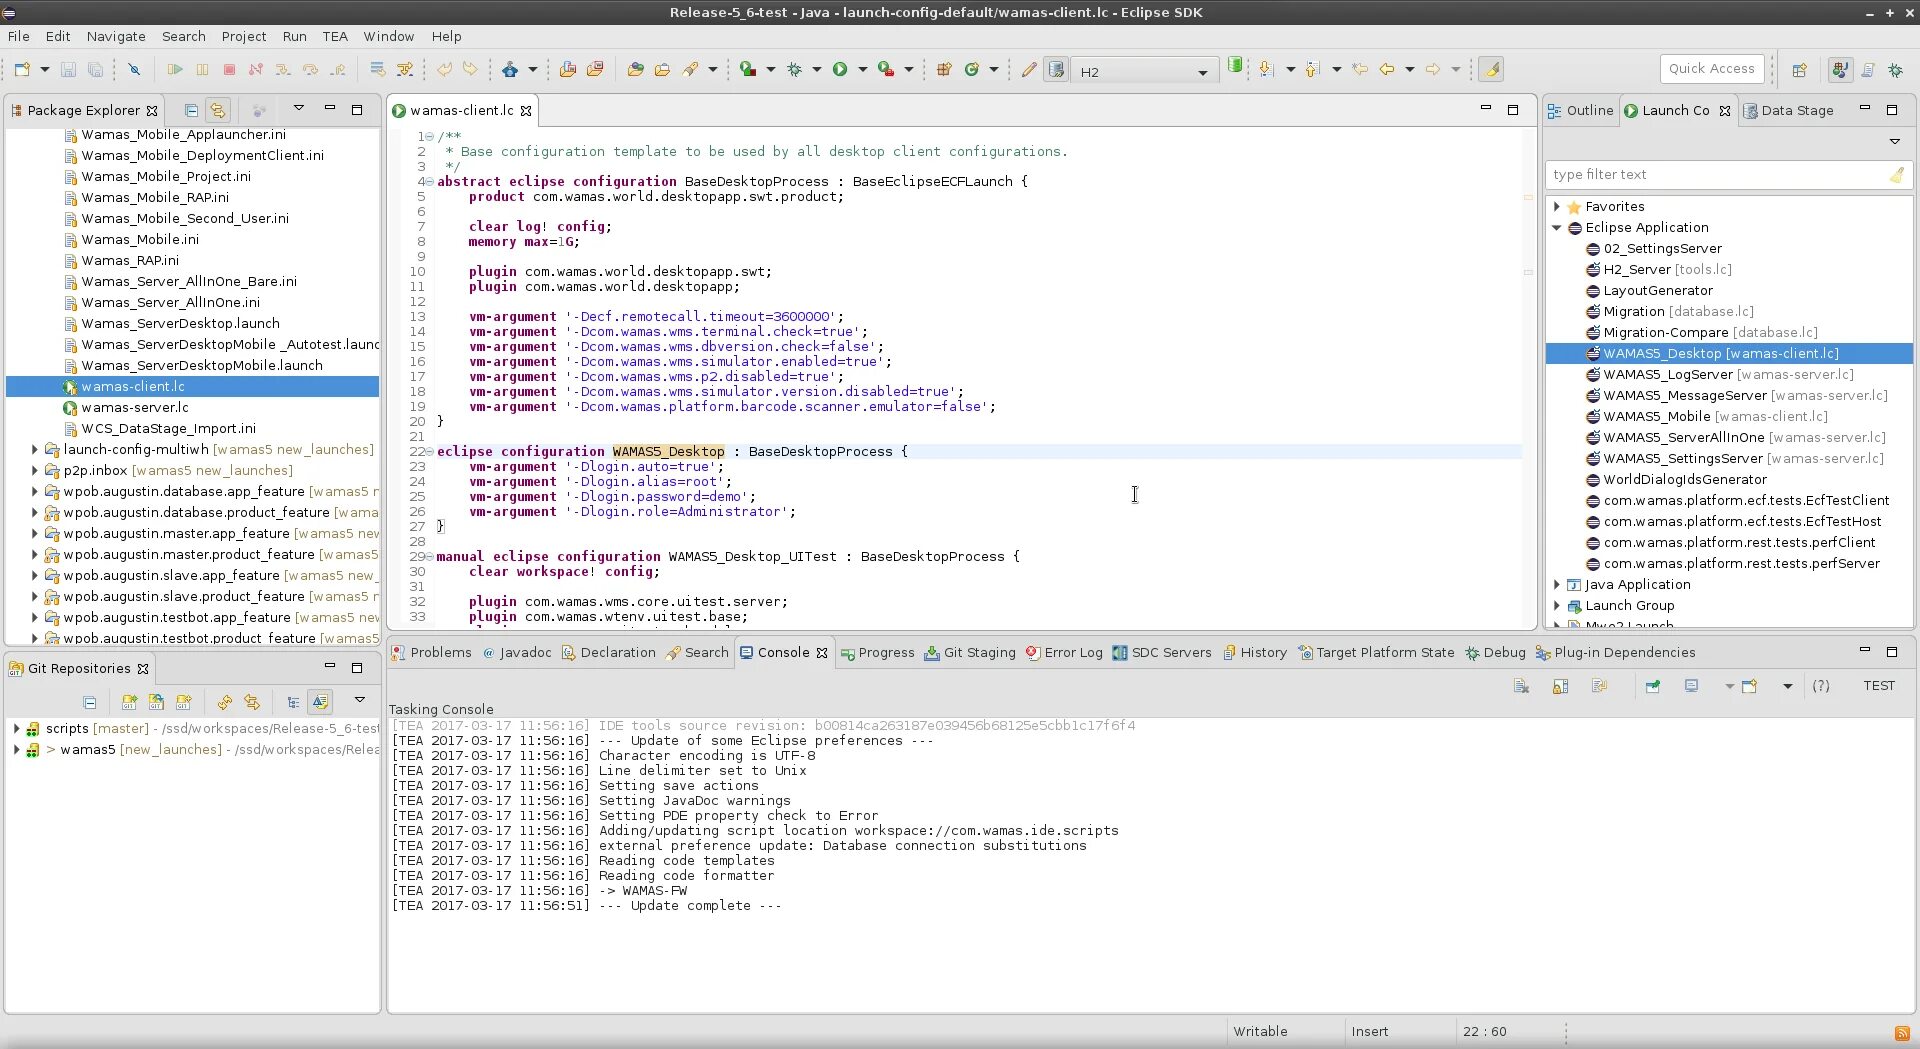
Task: Open the SDC Servers tab
Action: (x=1161, y=653)
